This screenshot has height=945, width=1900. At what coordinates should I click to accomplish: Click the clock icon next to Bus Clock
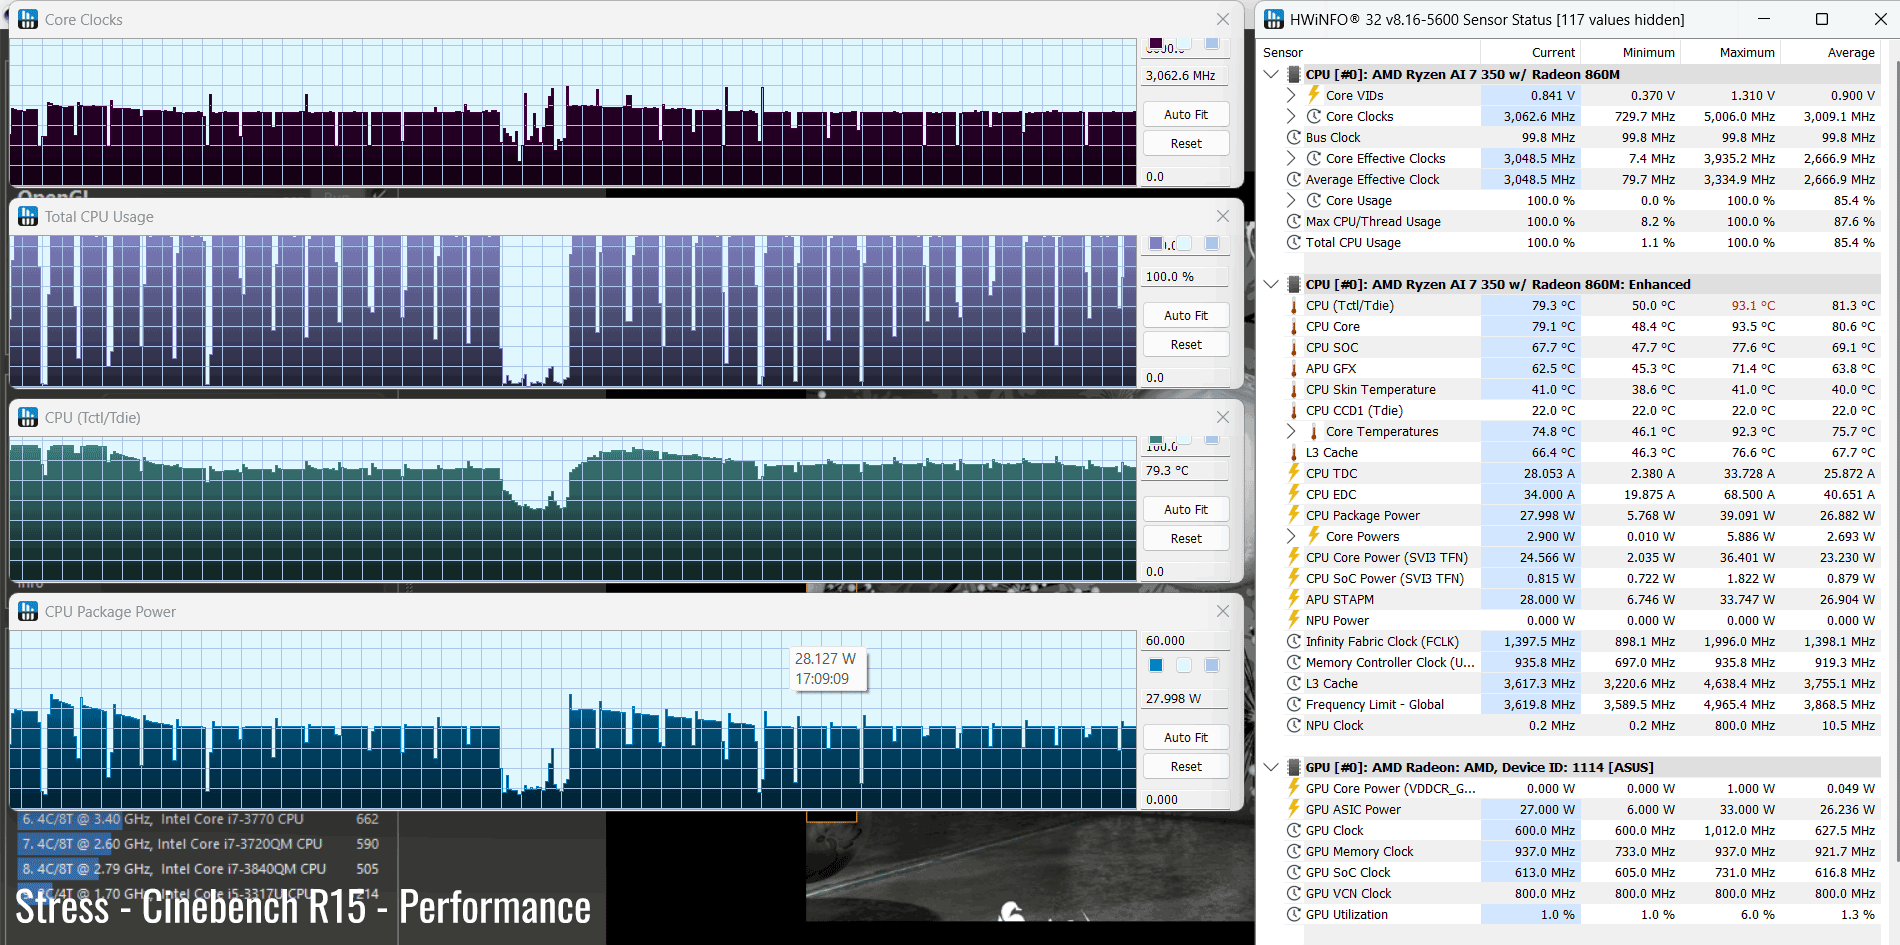(1294, 137)
